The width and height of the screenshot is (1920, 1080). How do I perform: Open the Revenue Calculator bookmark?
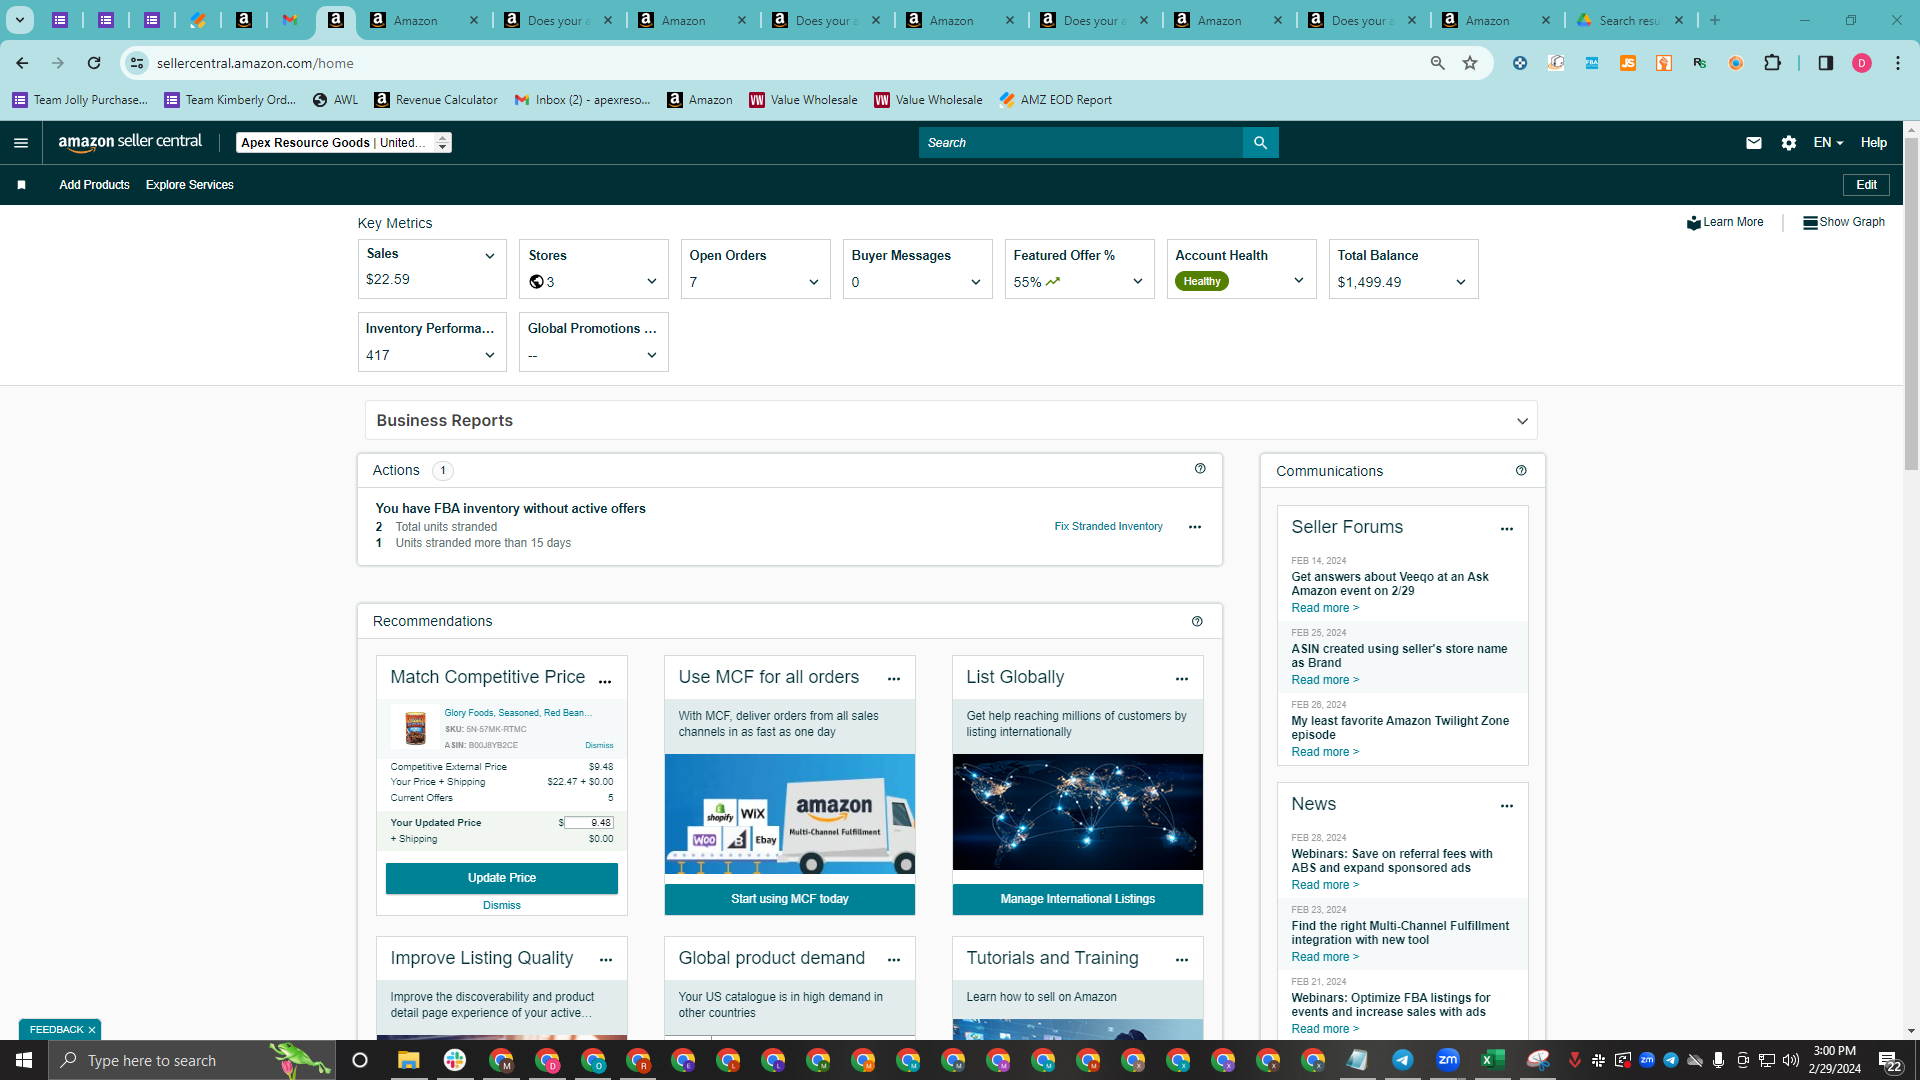pos(436,100)
